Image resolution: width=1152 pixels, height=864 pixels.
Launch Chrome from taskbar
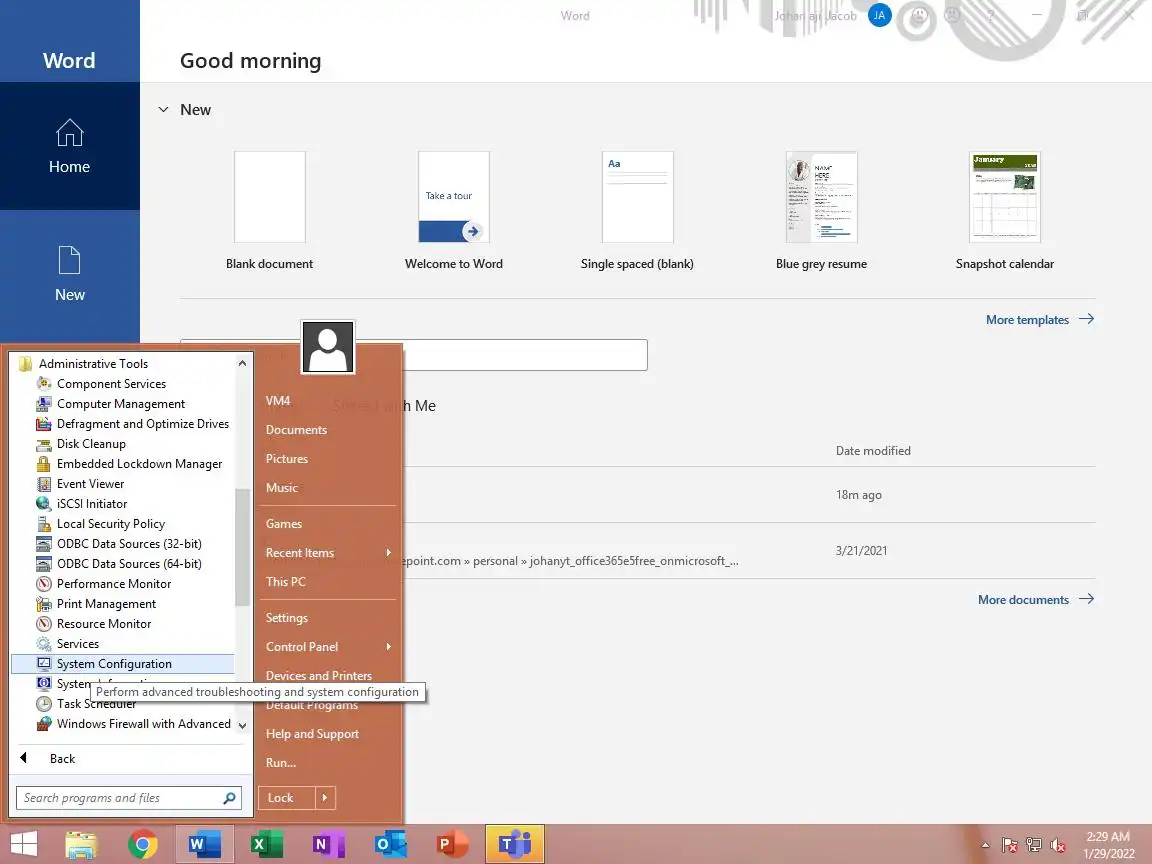pyautogui.click(x=143, y=844)
